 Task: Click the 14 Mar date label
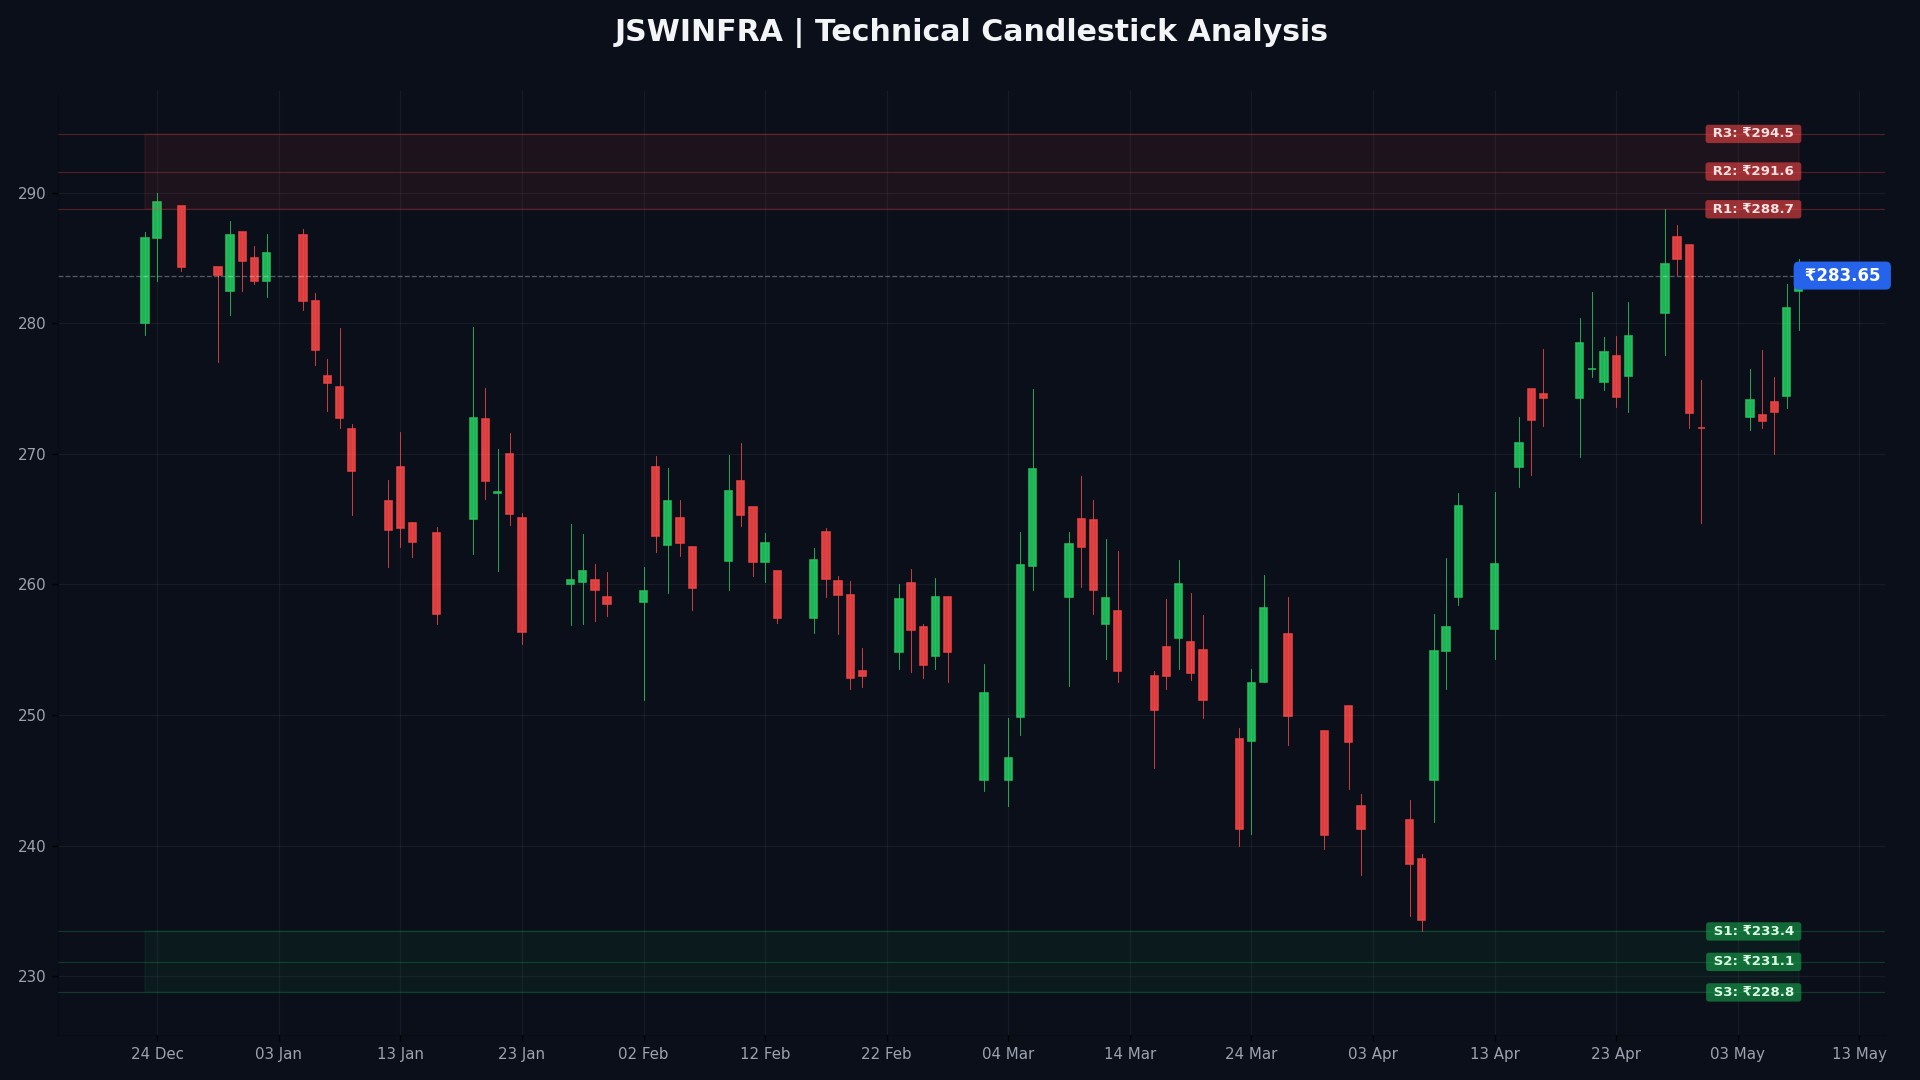pyautogui.click(x=1130, y=1054)
